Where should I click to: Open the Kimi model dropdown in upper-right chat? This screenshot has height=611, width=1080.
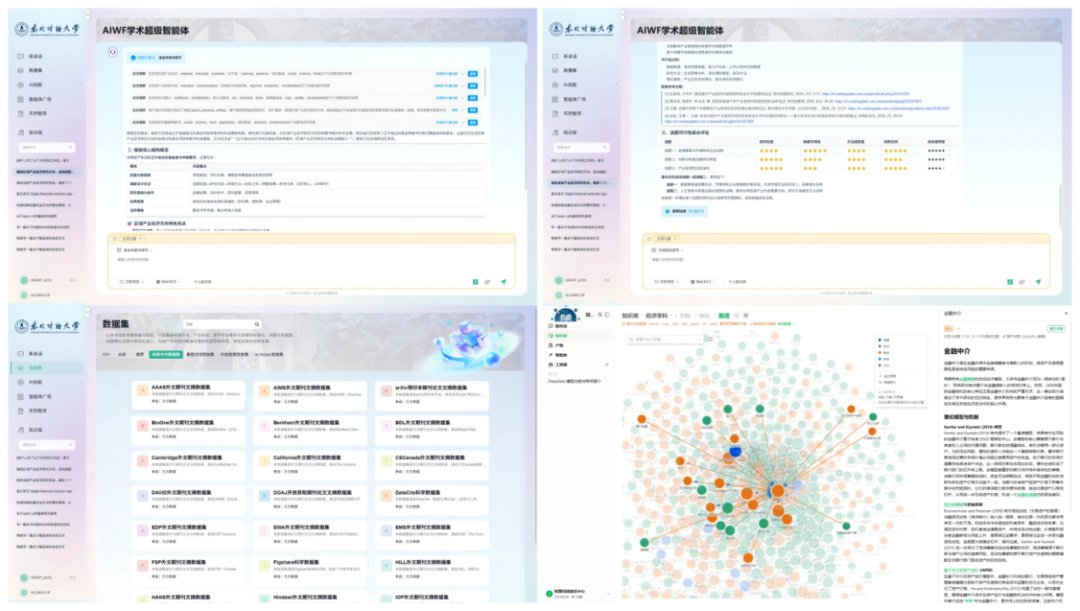pyautogui.click(x=703, y=282)
